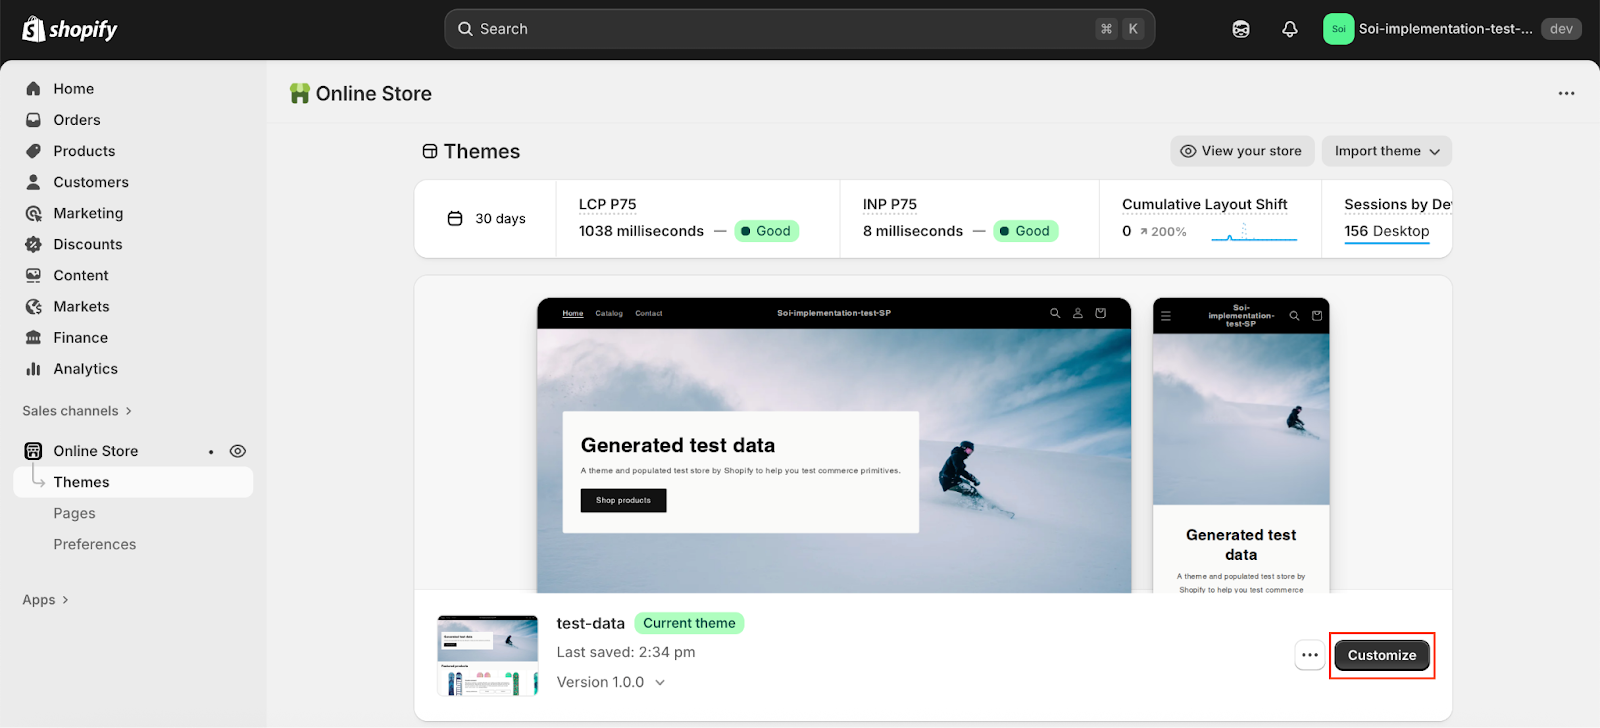
Task: Click View your store button
Action: click(x=1241, y=151)
